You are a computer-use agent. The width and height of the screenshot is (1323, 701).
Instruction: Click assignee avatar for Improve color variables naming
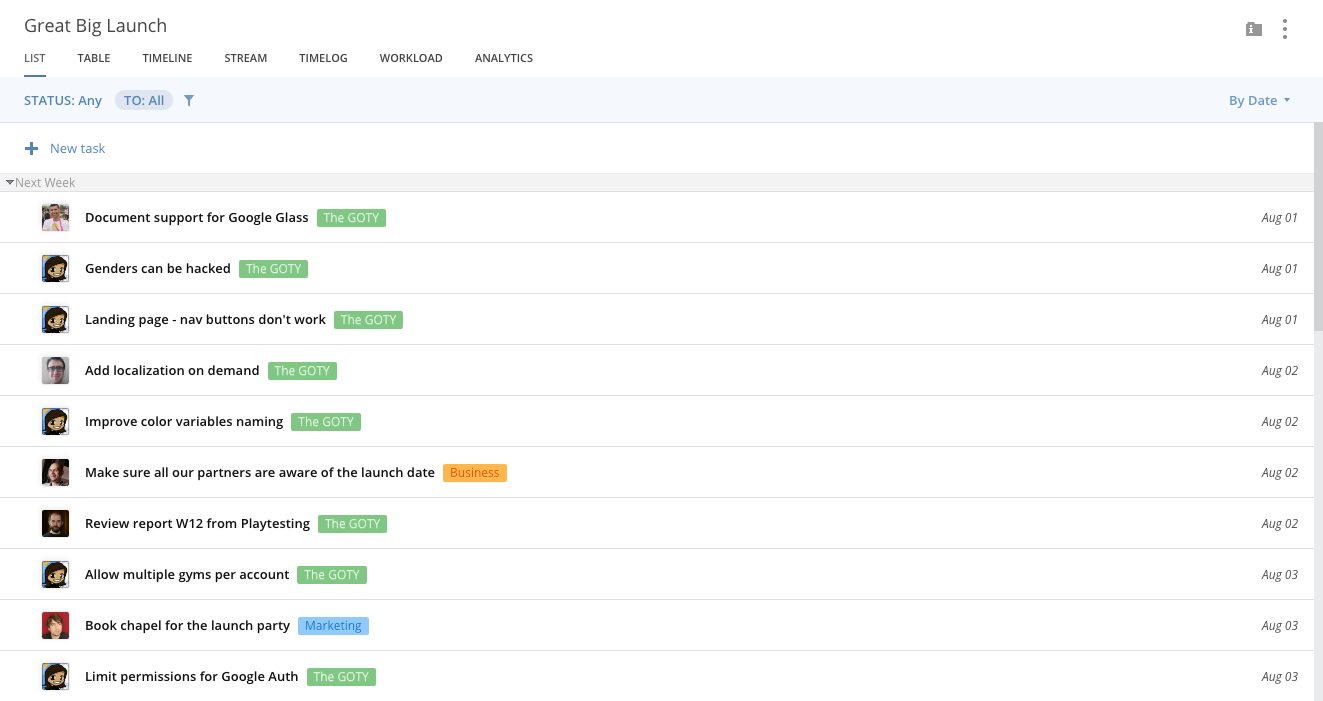pos(55,421)
